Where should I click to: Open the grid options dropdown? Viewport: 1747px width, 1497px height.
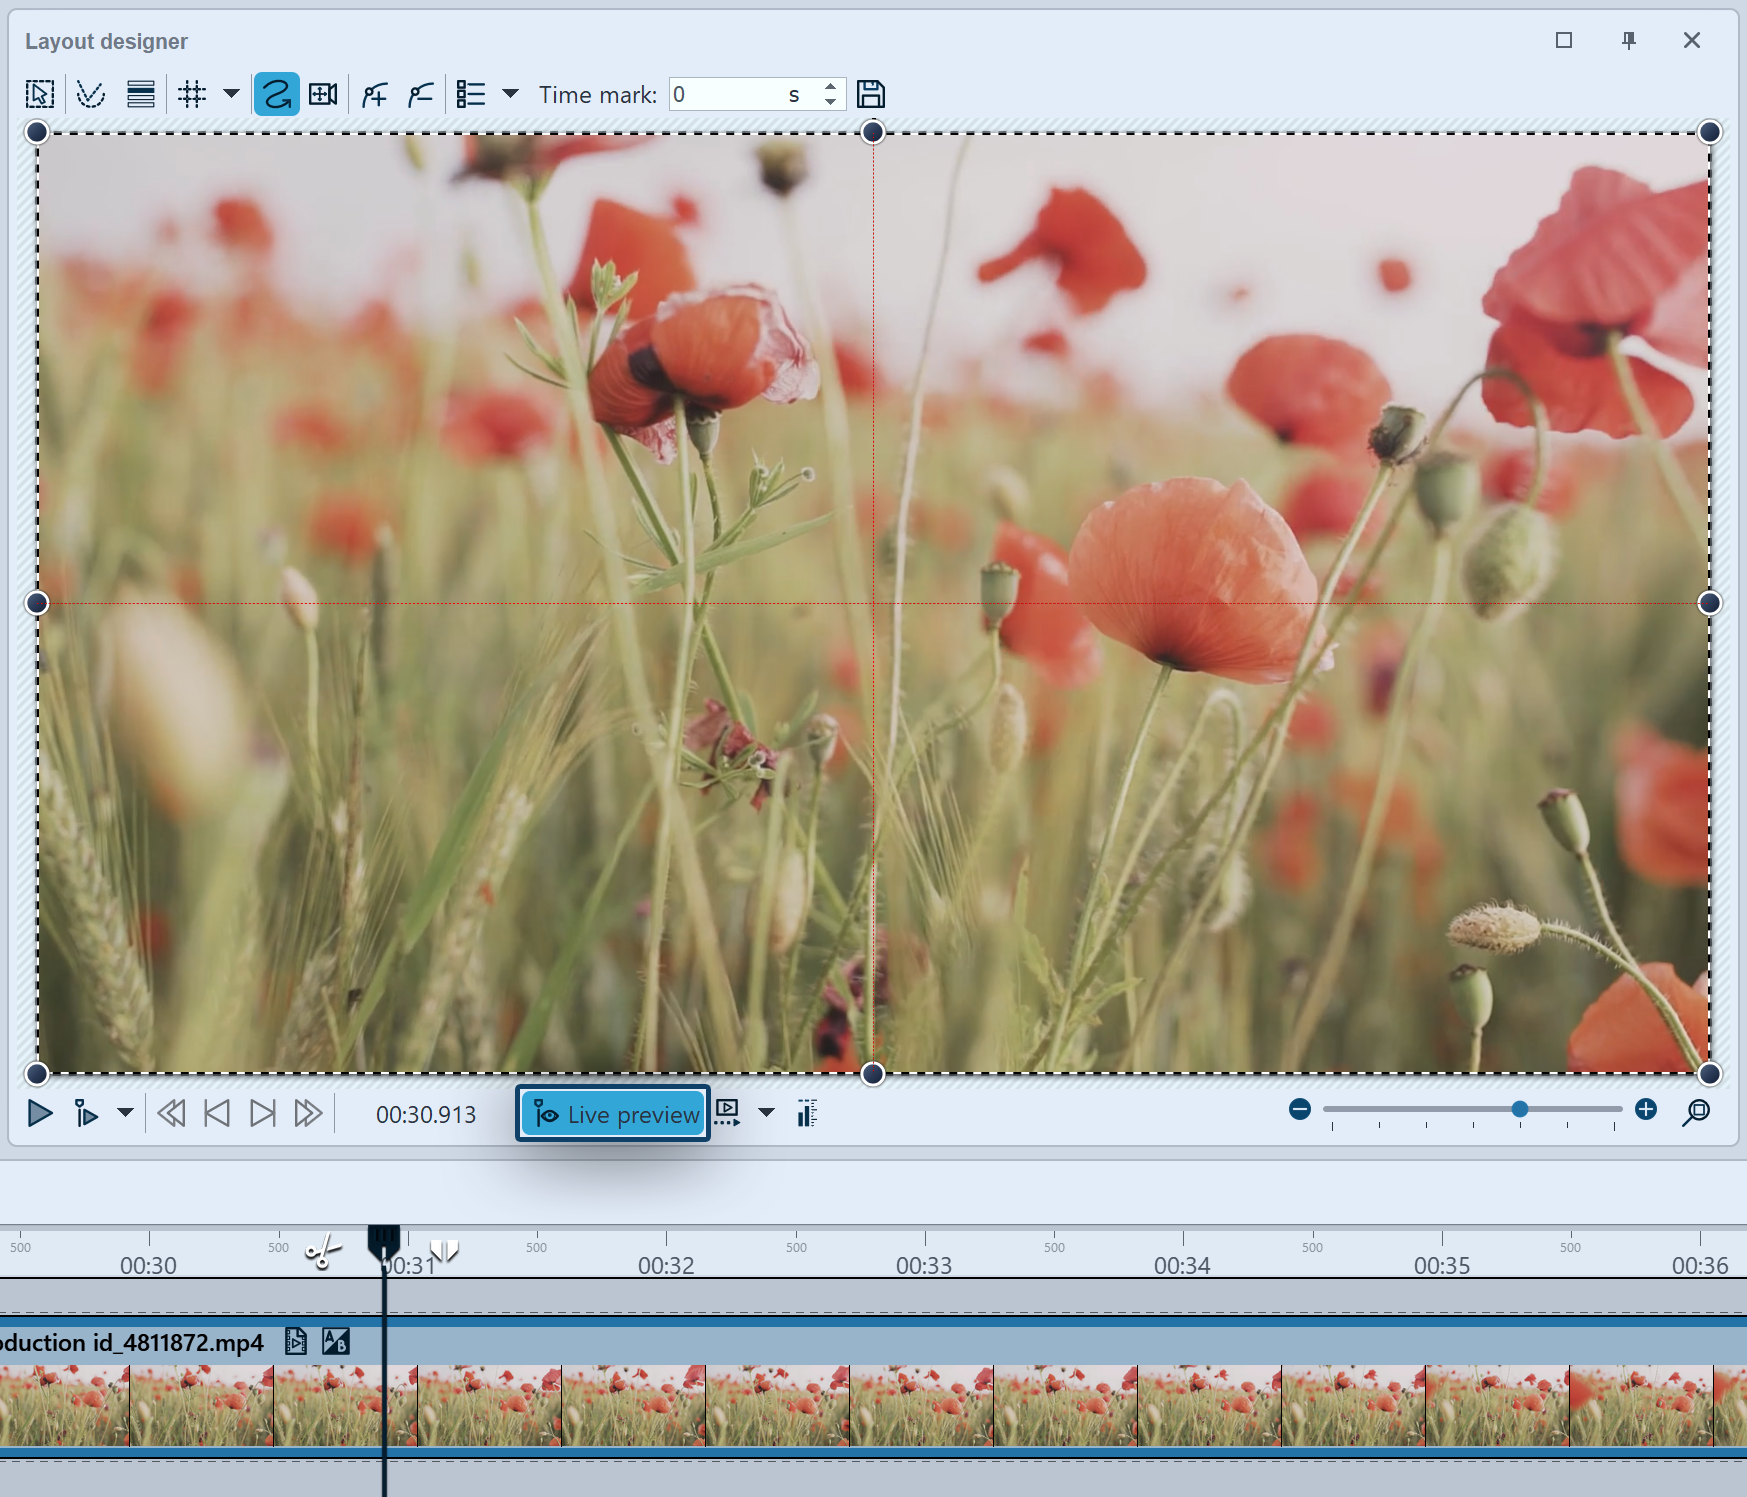click(x=231, y=94)
